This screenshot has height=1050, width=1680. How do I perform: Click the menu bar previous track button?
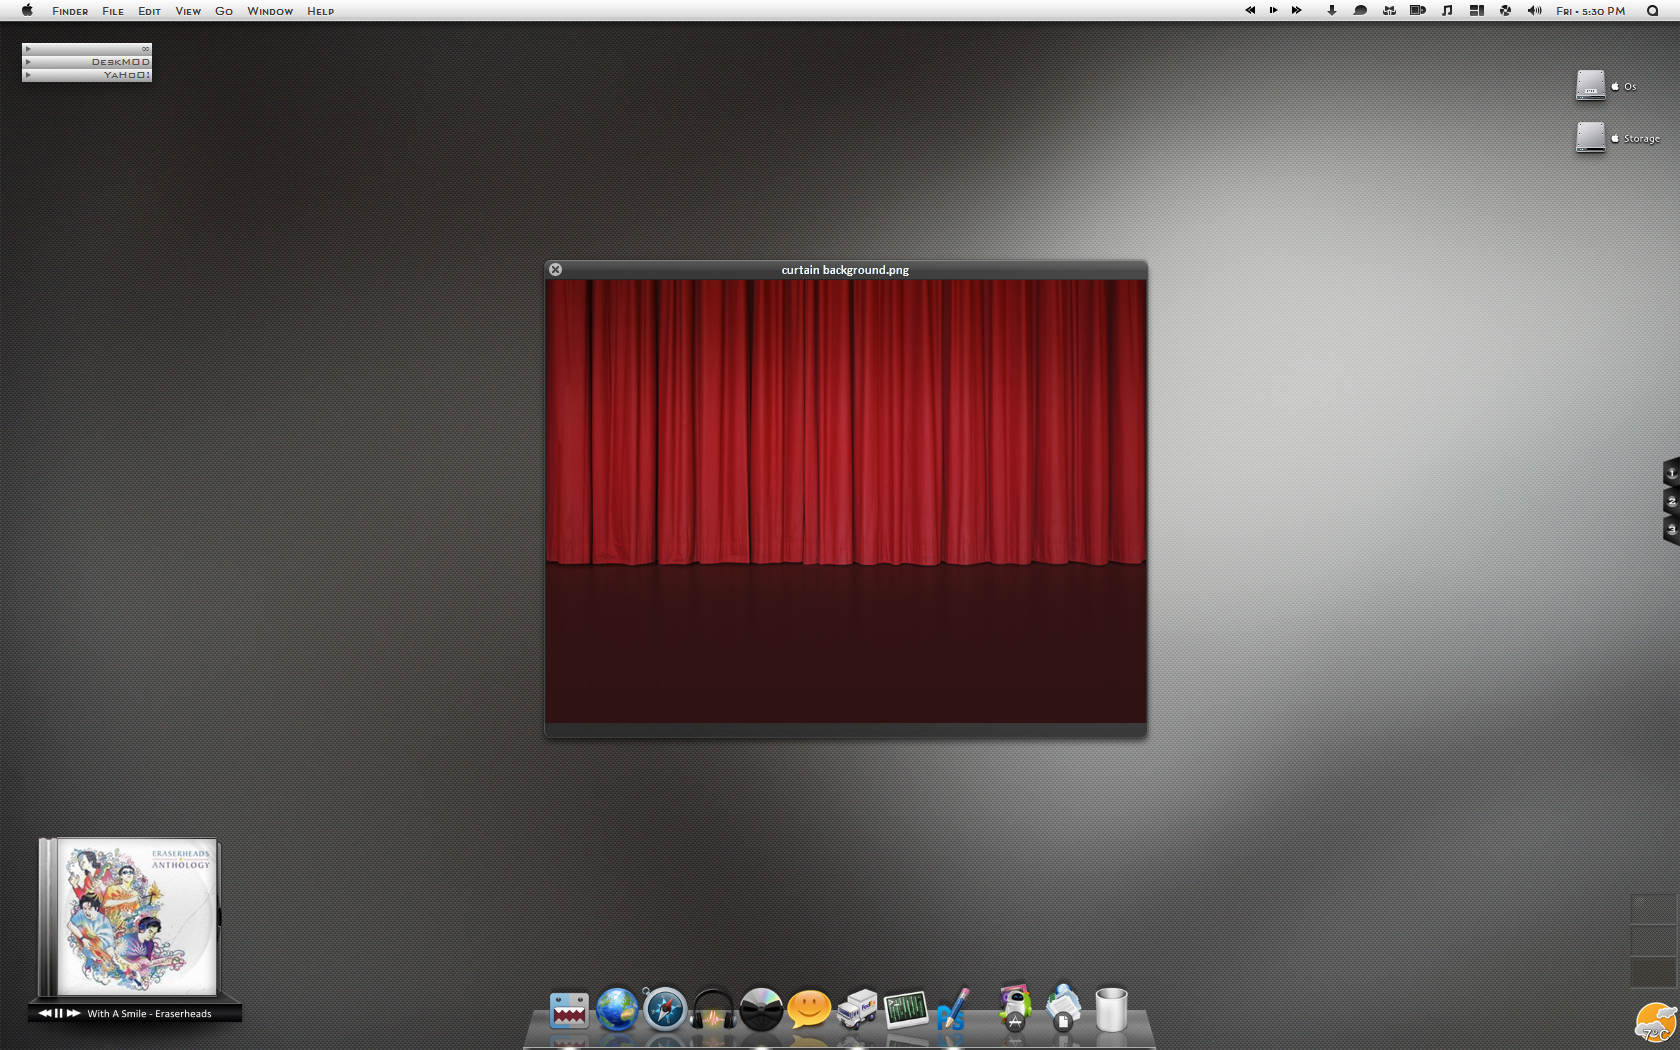coord(1249,10)
